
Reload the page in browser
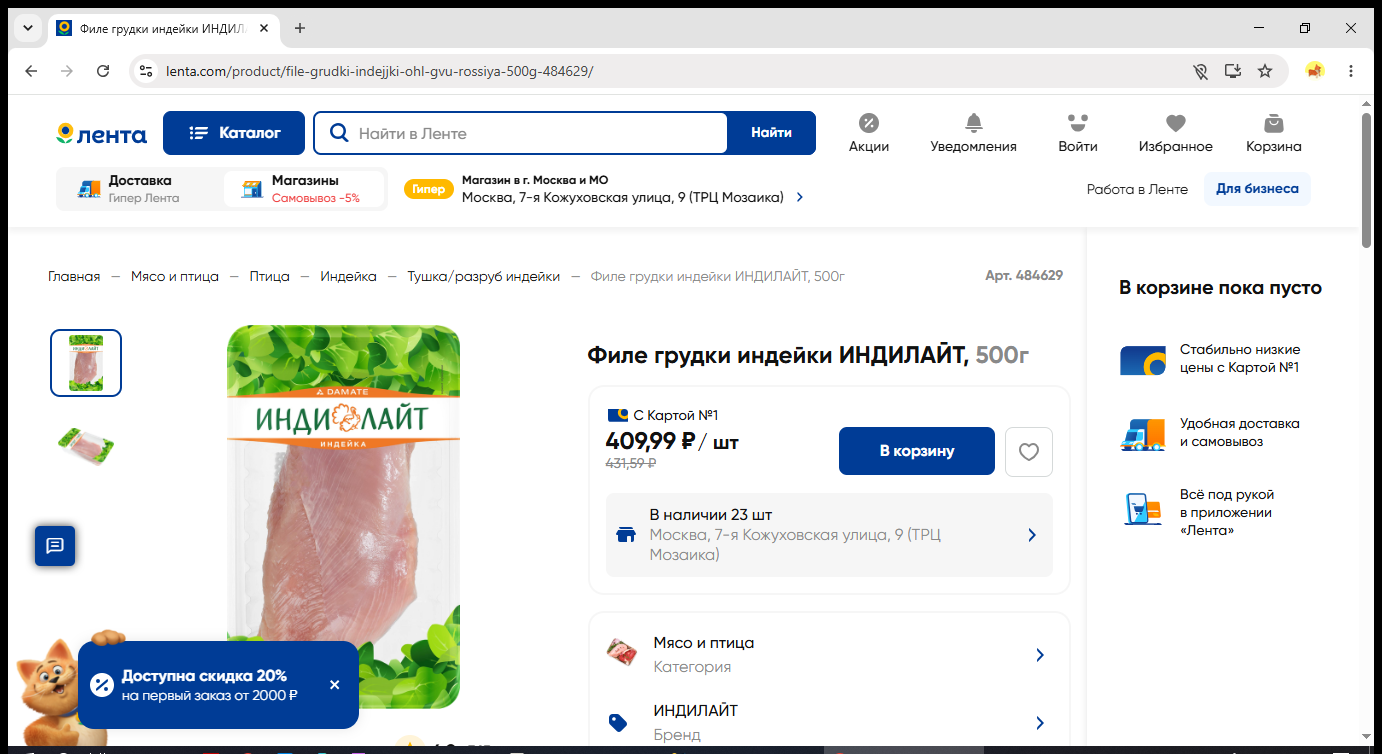point(103,71)
